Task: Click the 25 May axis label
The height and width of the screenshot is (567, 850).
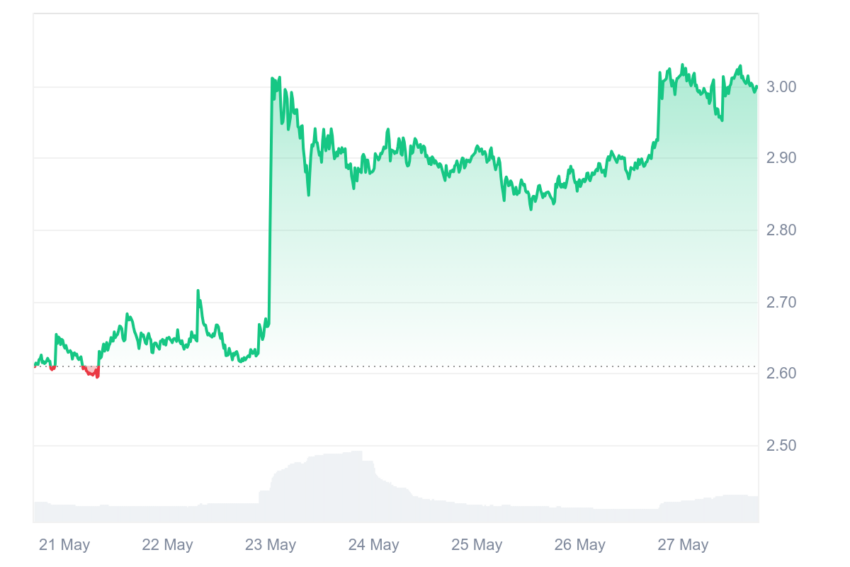Action: [476, 544]
